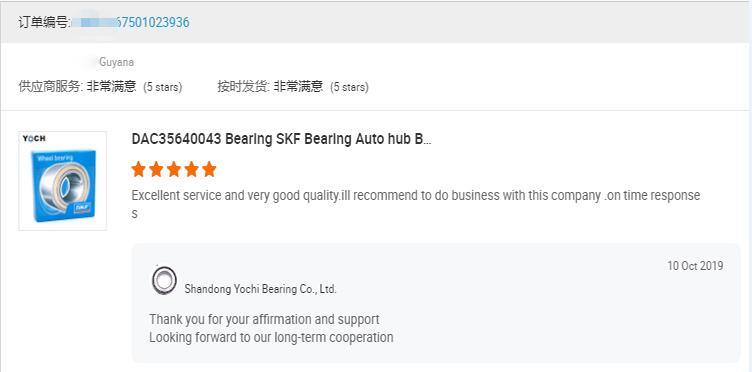The image size is (752, 372).
Task: Select the Guyana country label
Action: pos(117,62)
